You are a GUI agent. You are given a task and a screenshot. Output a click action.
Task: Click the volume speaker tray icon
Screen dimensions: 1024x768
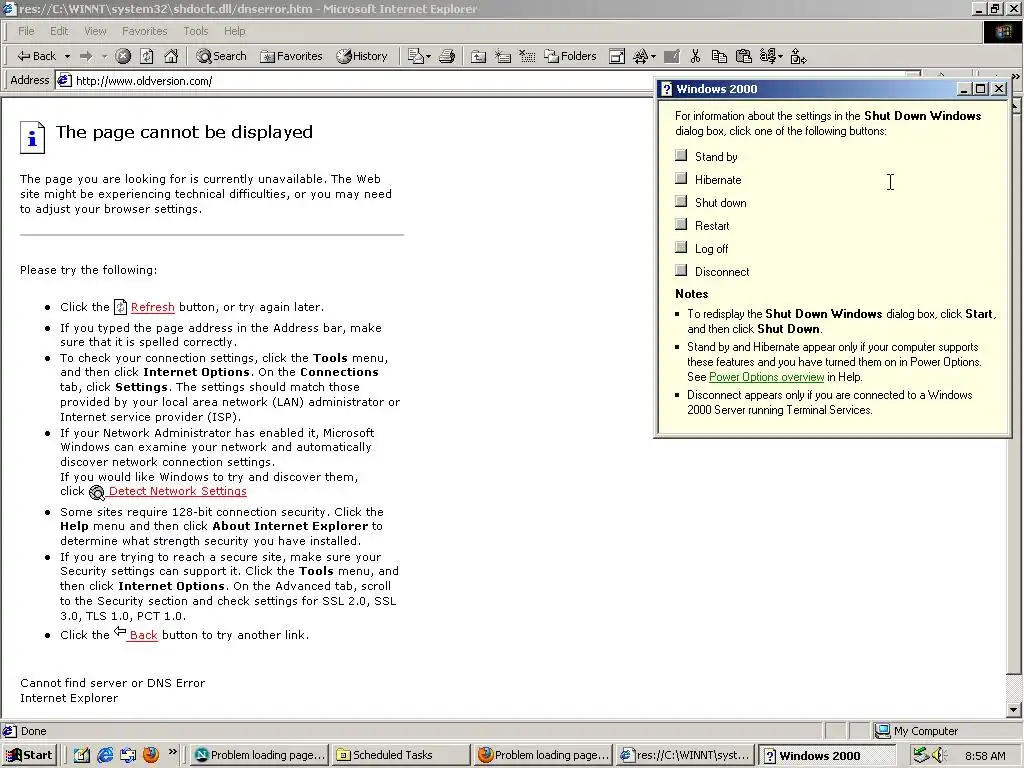pyautogui.click(x=939, y=755)
